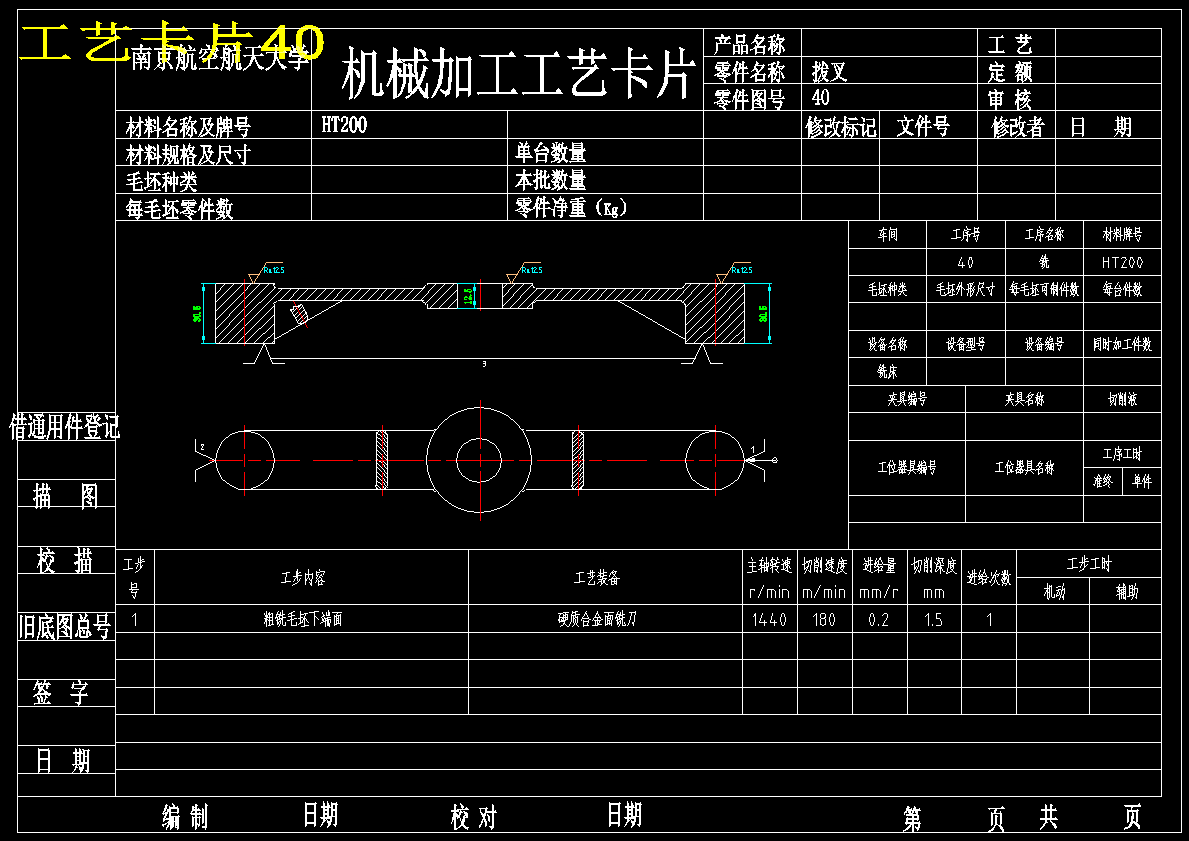Click the '切削液' header cell
This screenshot has width=1189, height=841.
[1122, 399]
